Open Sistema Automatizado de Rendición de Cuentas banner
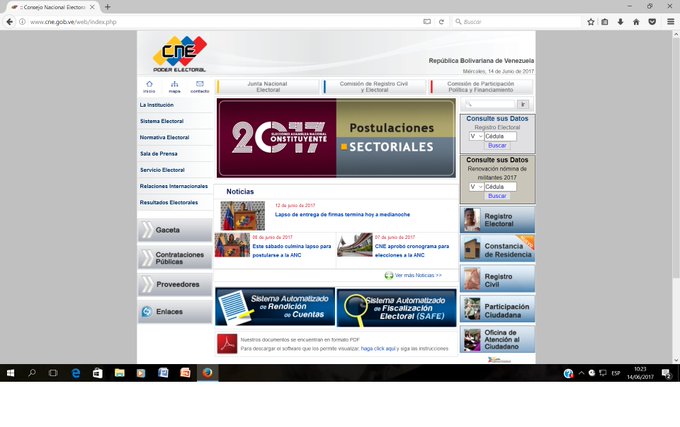Viewport: 680px width, 427px height. coord(275,306)
